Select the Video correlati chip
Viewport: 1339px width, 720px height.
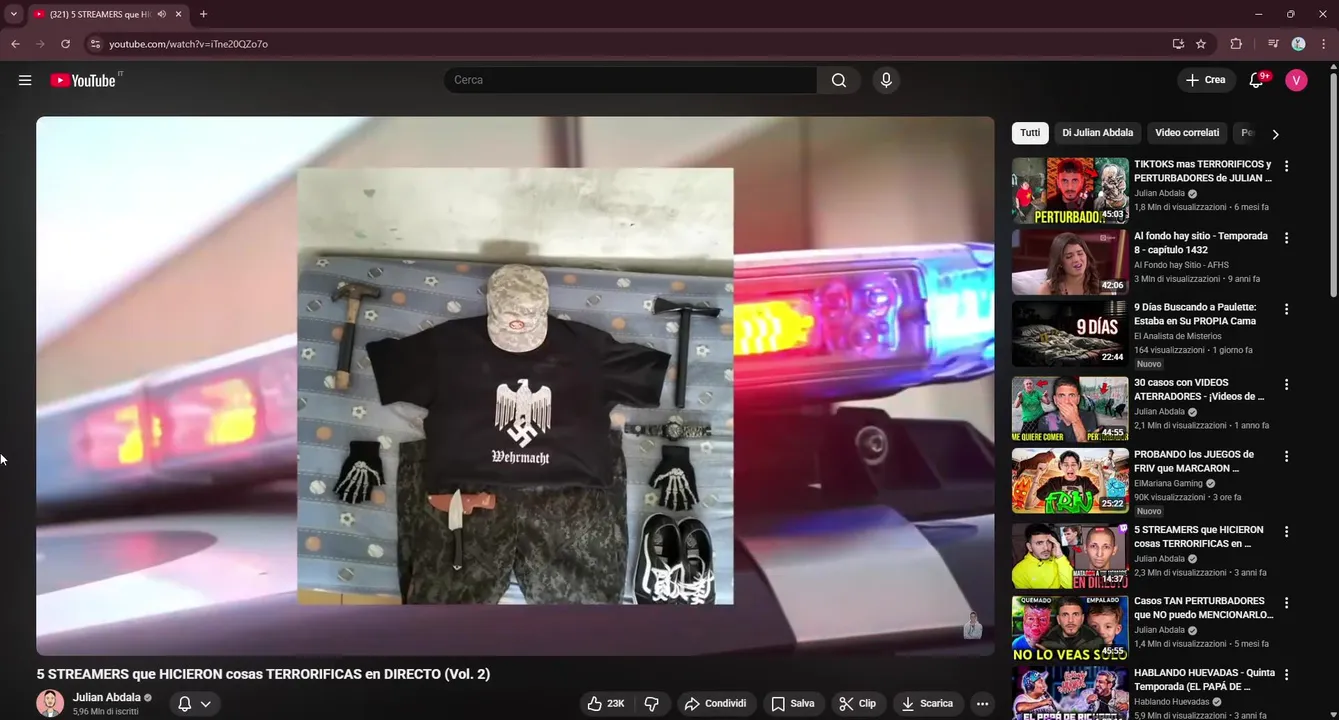click(1187, 133)
